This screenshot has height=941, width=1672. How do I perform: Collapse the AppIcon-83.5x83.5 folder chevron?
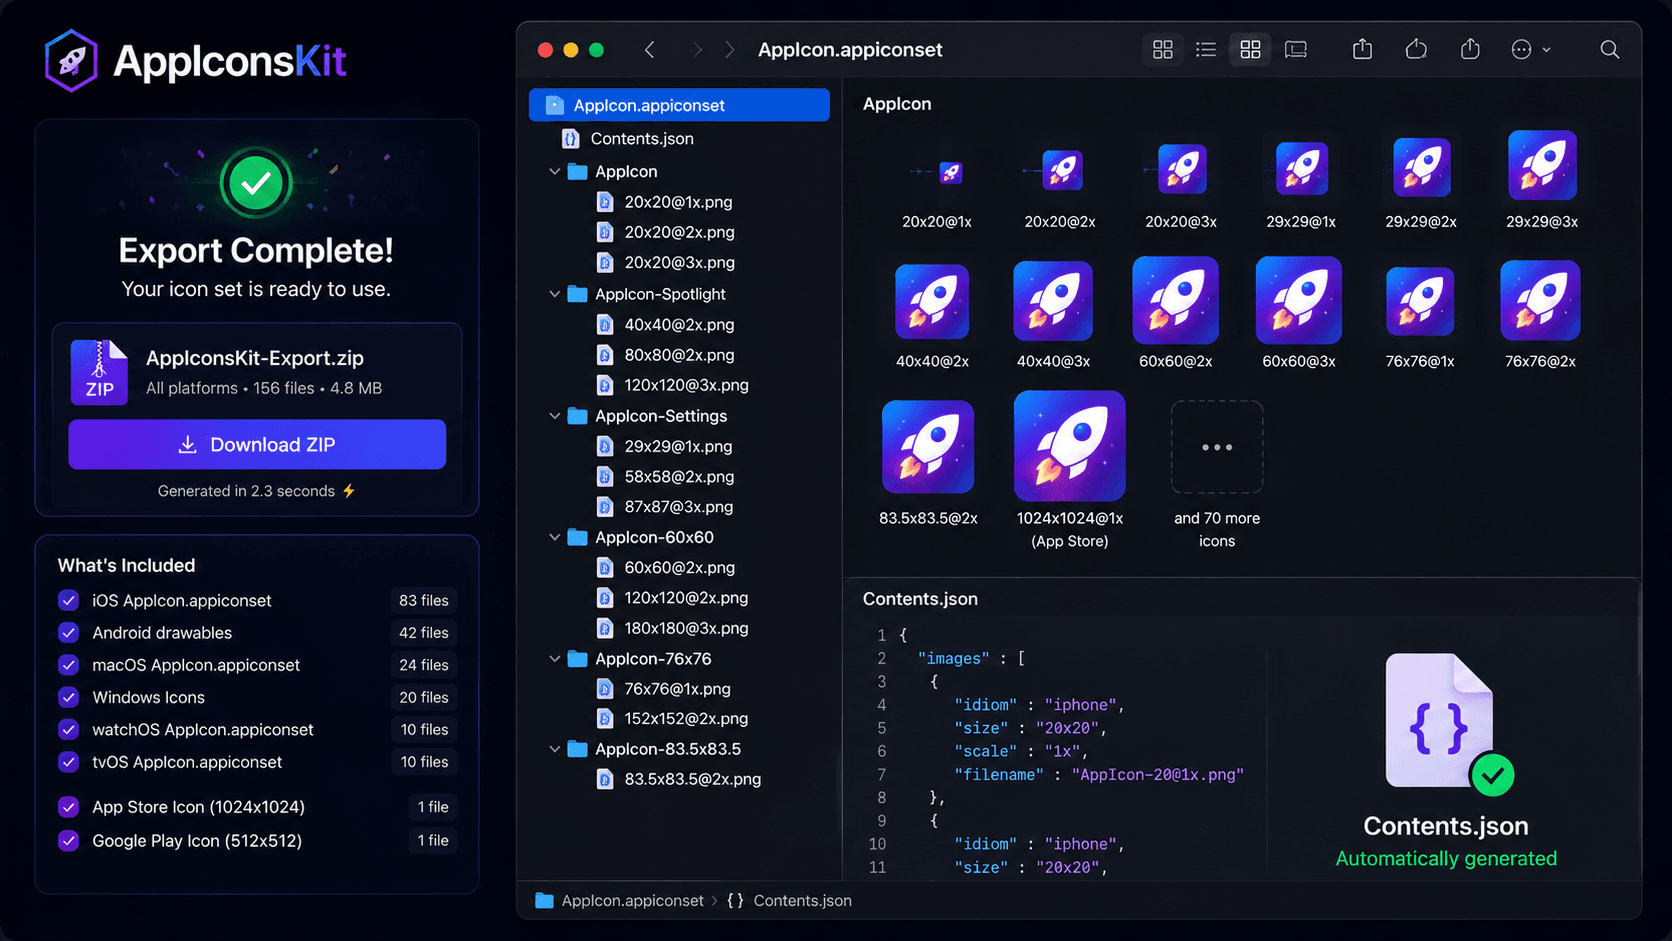[554, 749]
